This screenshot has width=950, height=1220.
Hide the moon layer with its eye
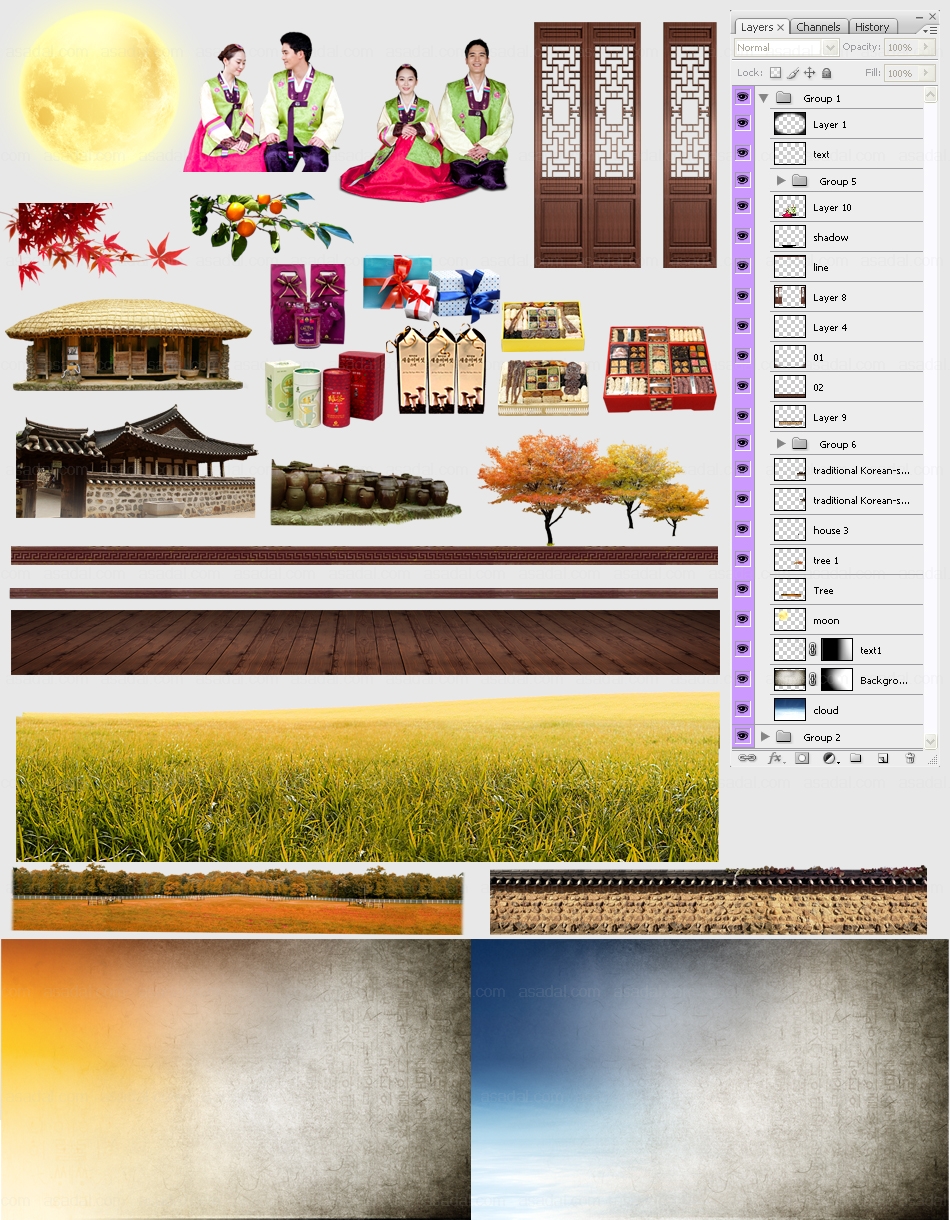pyautogui.click(x=742, y=620)
